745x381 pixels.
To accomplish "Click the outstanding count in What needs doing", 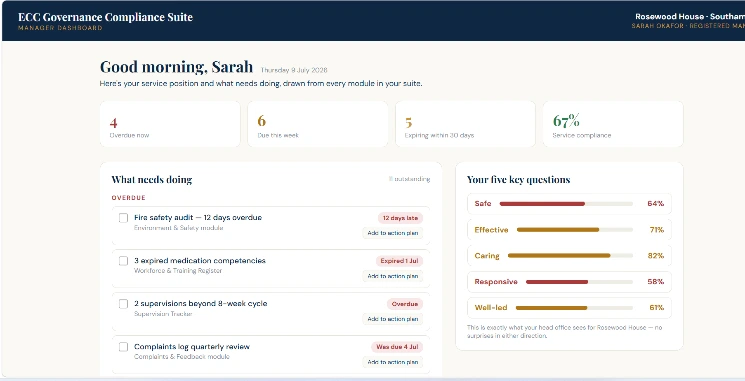I will coord(409,179).
